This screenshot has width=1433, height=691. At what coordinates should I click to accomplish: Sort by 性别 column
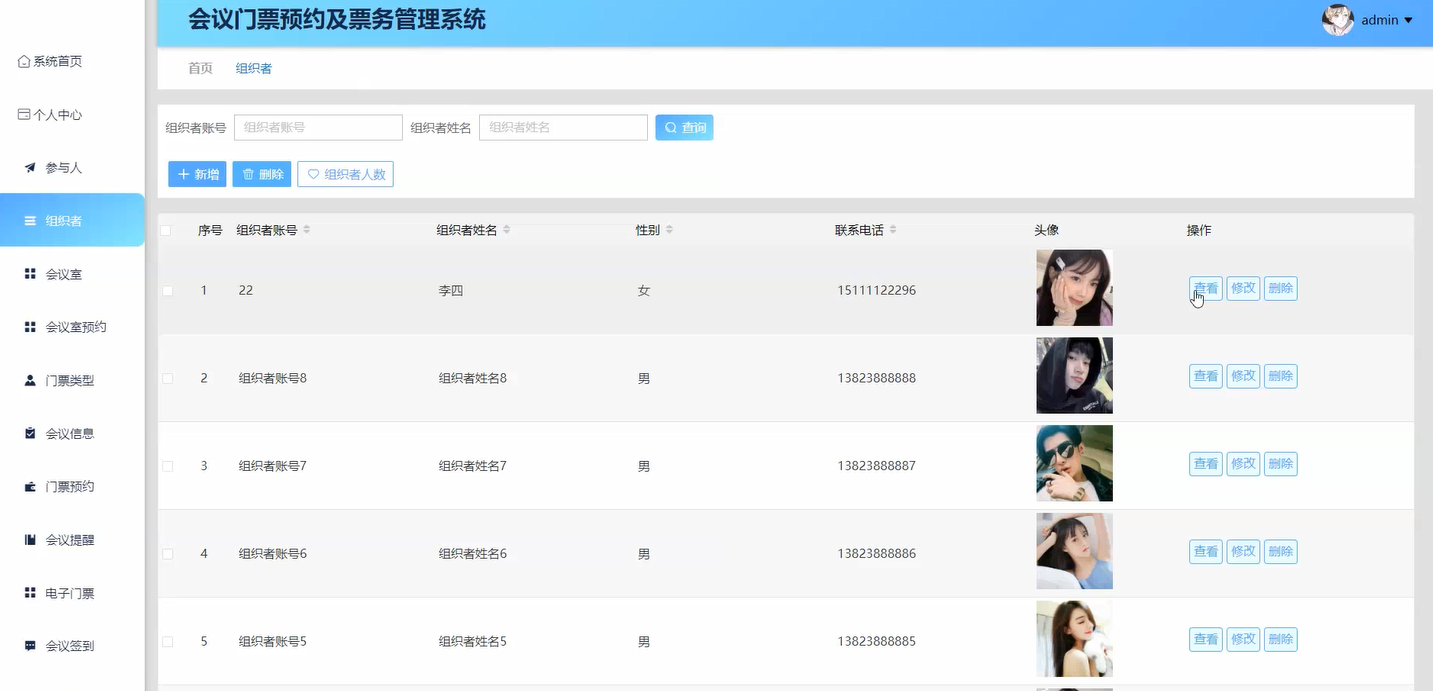click(669, 230)
